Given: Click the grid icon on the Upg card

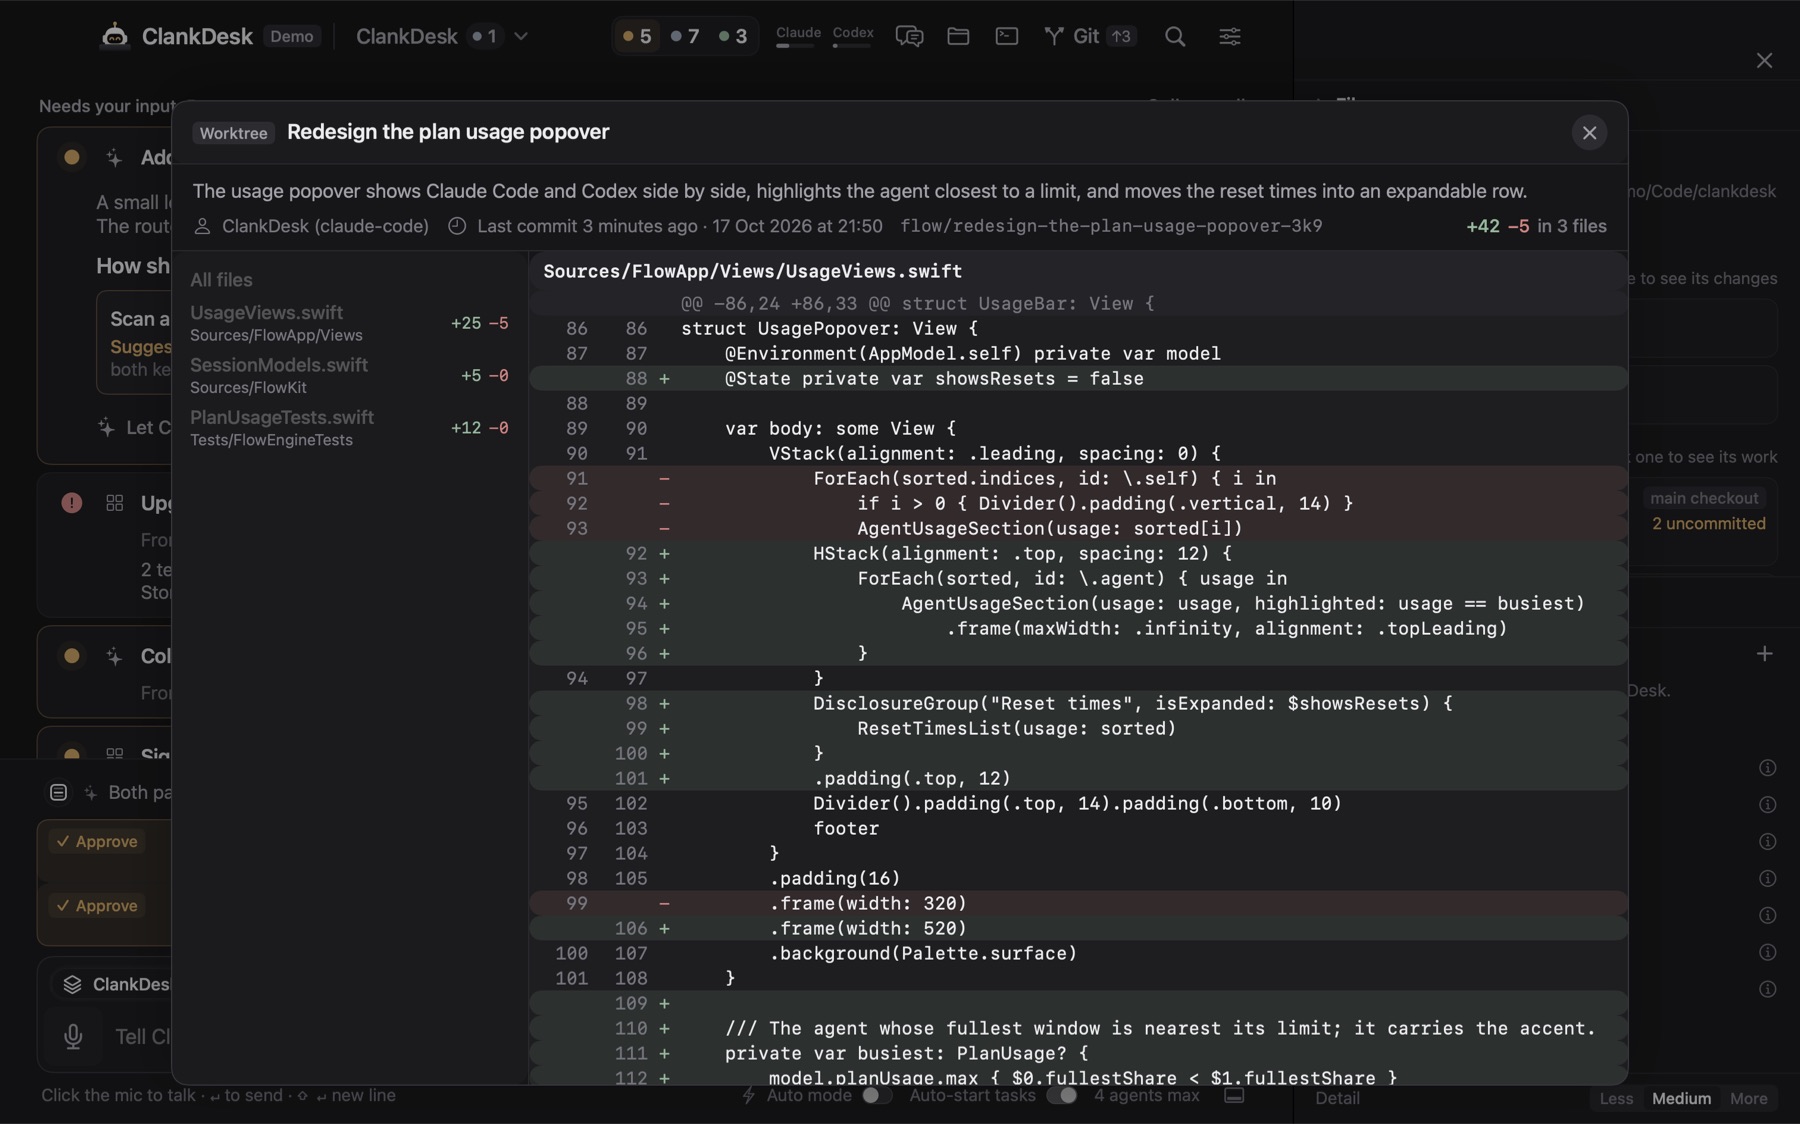Looking at the screenshot, I should pos(115,503).
